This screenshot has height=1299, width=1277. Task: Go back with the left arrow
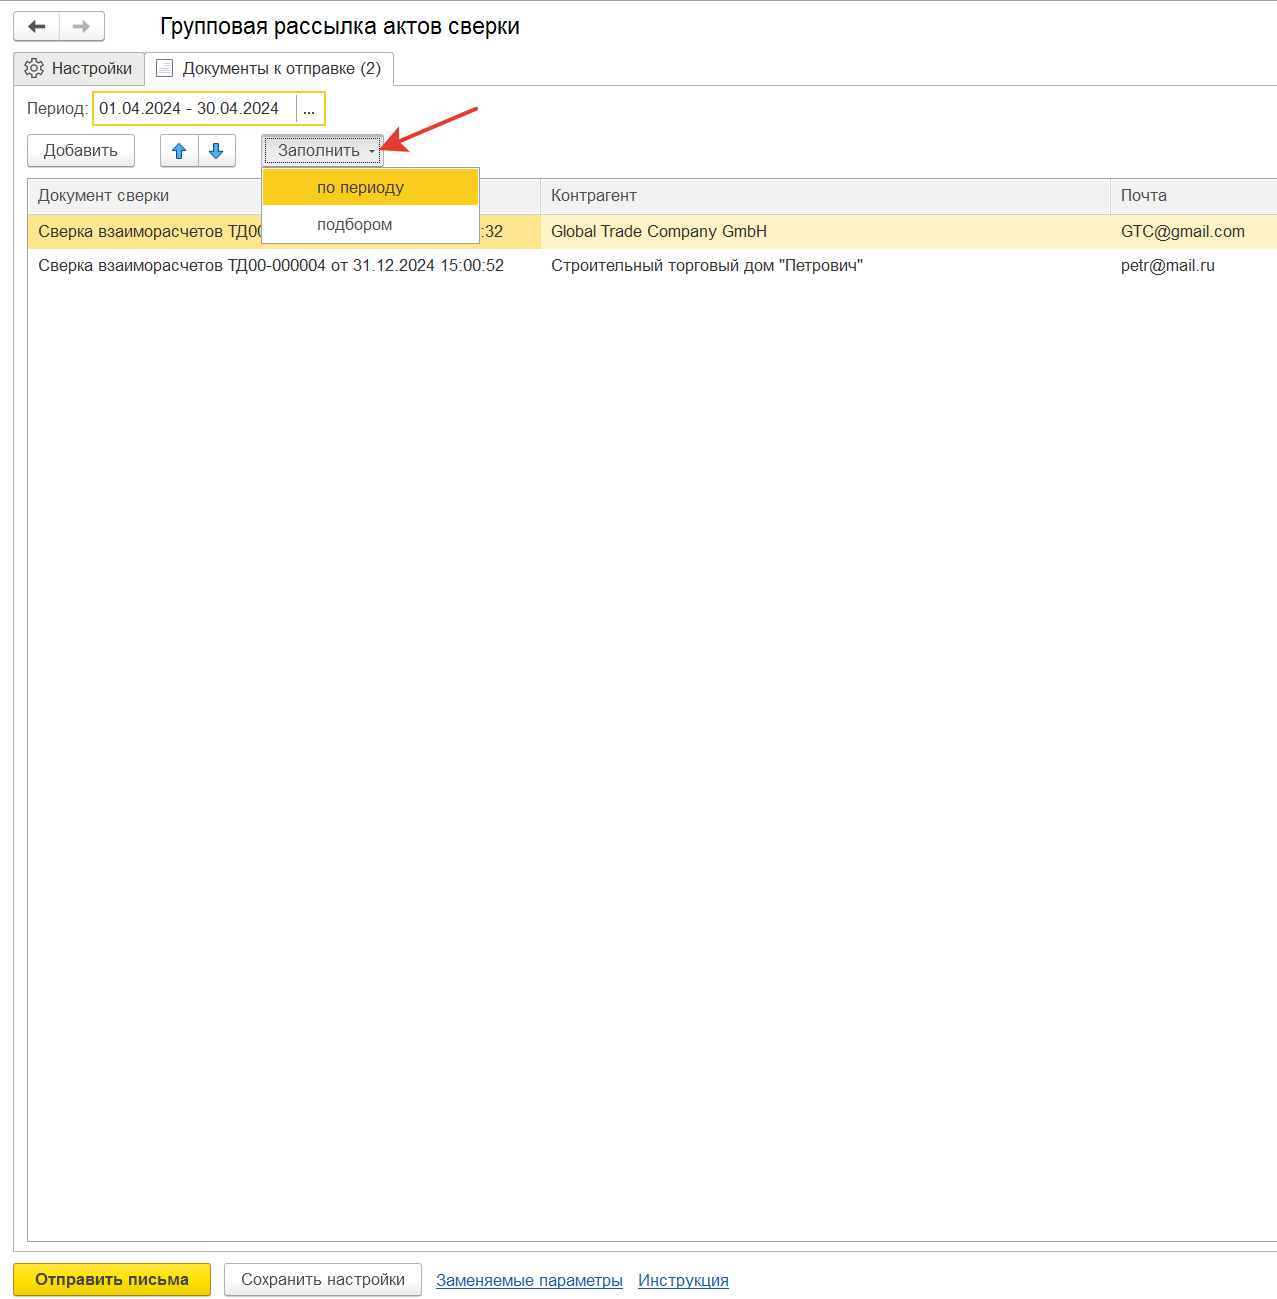(37, 26)
